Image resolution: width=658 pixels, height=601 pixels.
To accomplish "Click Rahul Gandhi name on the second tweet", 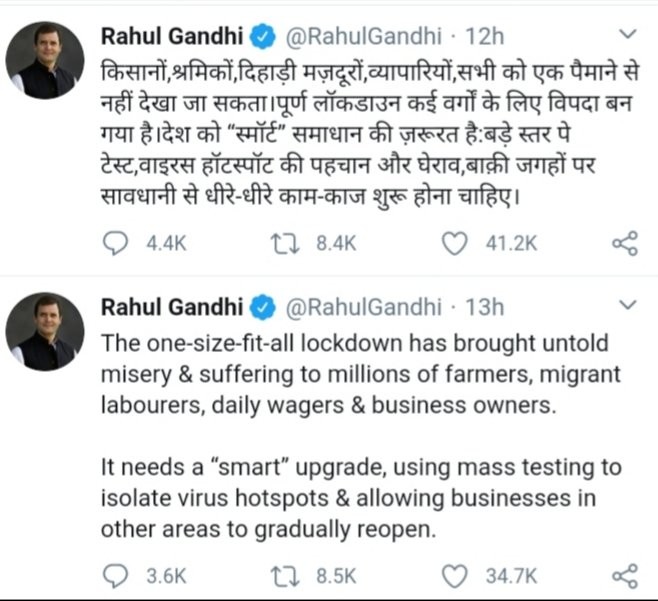I will coord(172,307).
